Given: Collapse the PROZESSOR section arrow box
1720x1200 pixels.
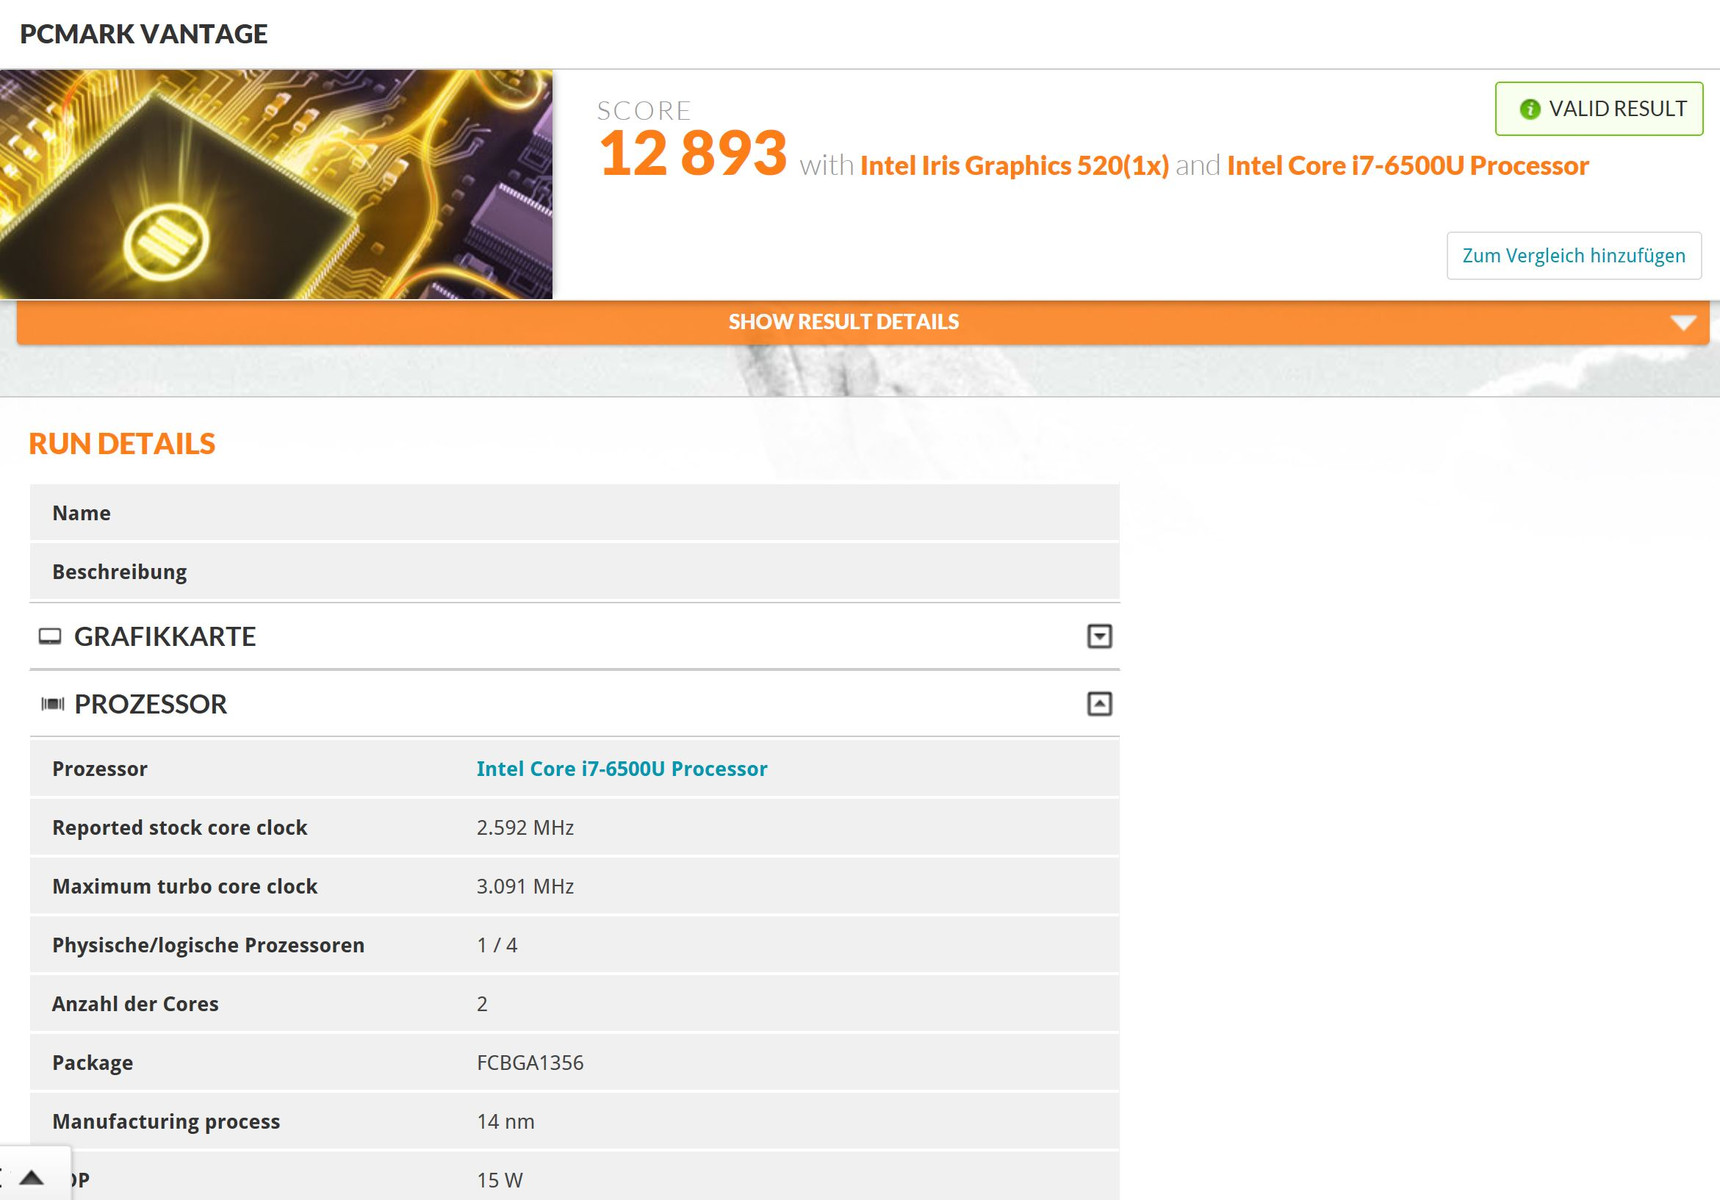Looking at the screenshot, I should 1099,704.
